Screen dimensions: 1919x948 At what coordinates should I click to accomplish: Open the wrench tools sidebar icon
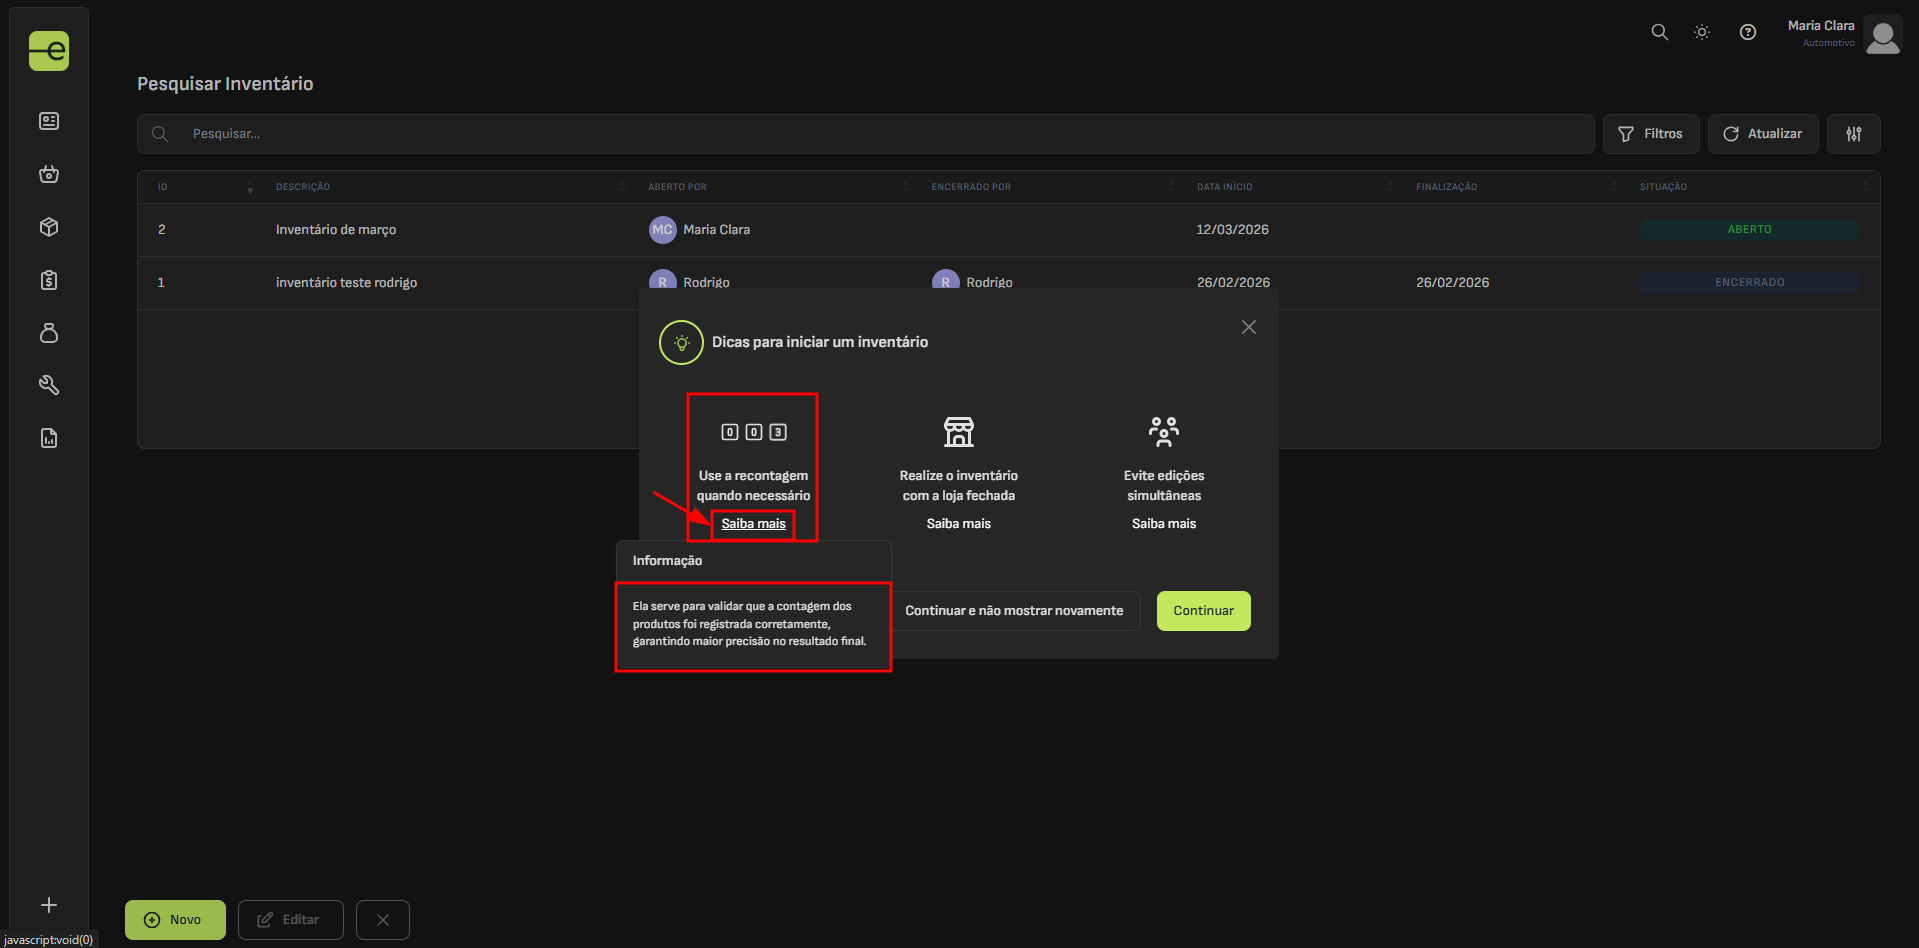[x=49, y=385]
